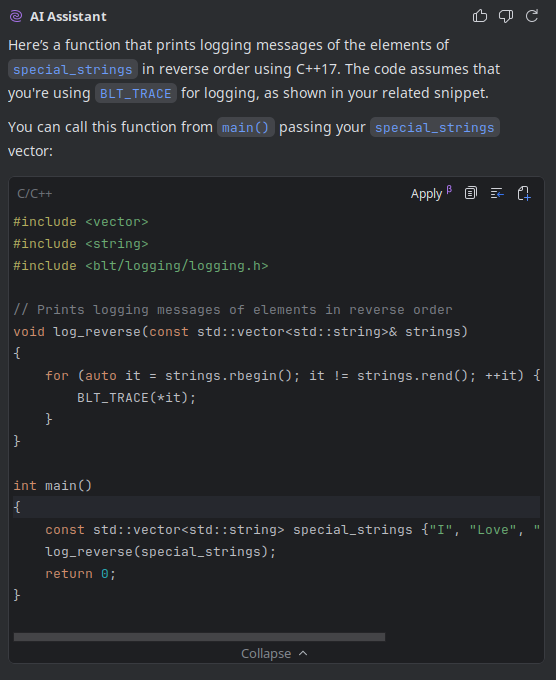This screenshot has width=556, height=680.
Task: Copy the code snippet to clipboard
Action: click(471, 193)
